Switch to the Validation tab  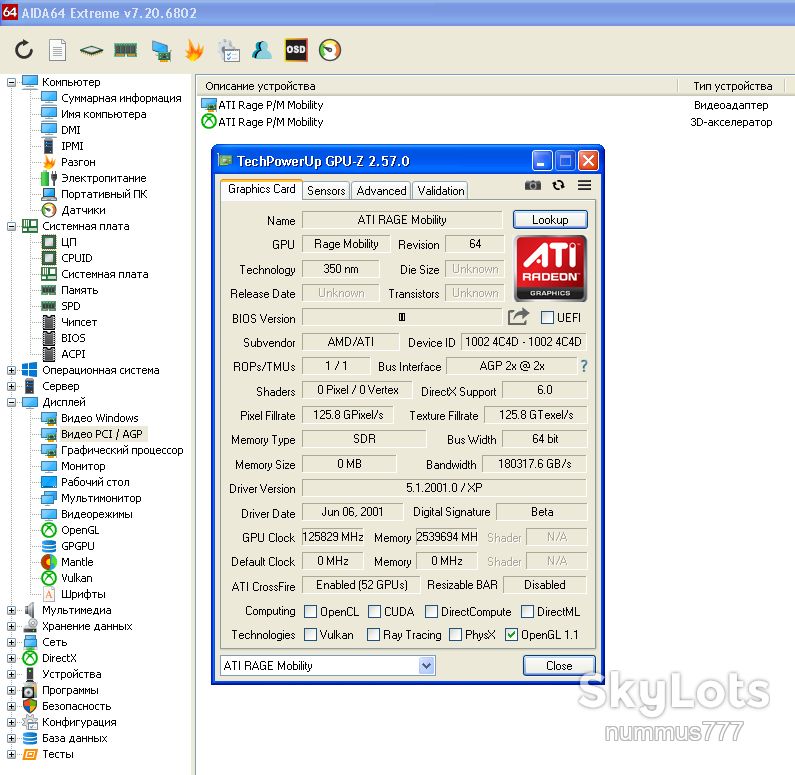click(x=441, y=191)
